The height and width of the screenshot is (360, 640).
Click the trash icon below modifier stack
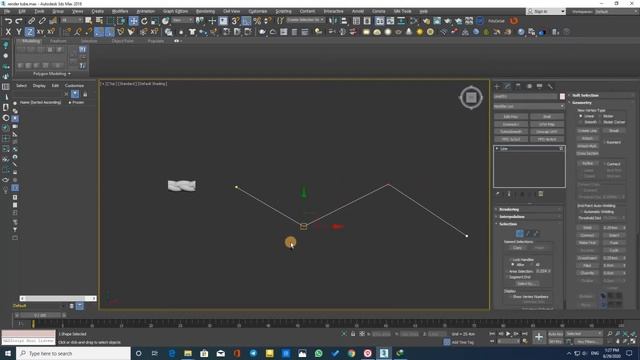540,194
